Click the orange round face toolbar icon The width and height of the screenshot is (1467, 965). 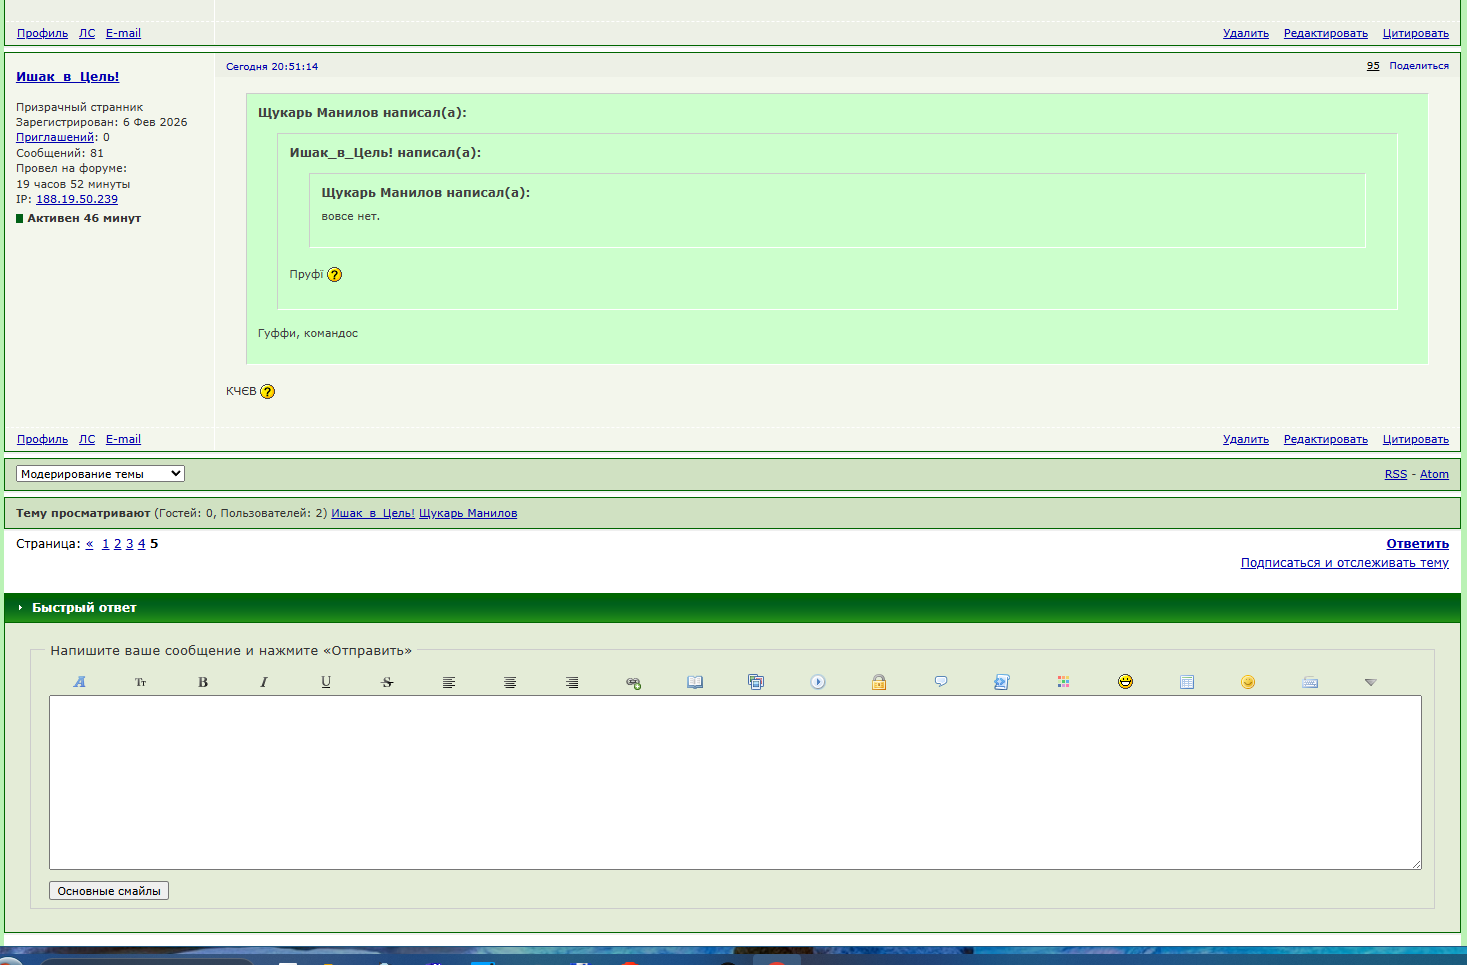[x=1248, y=682]
